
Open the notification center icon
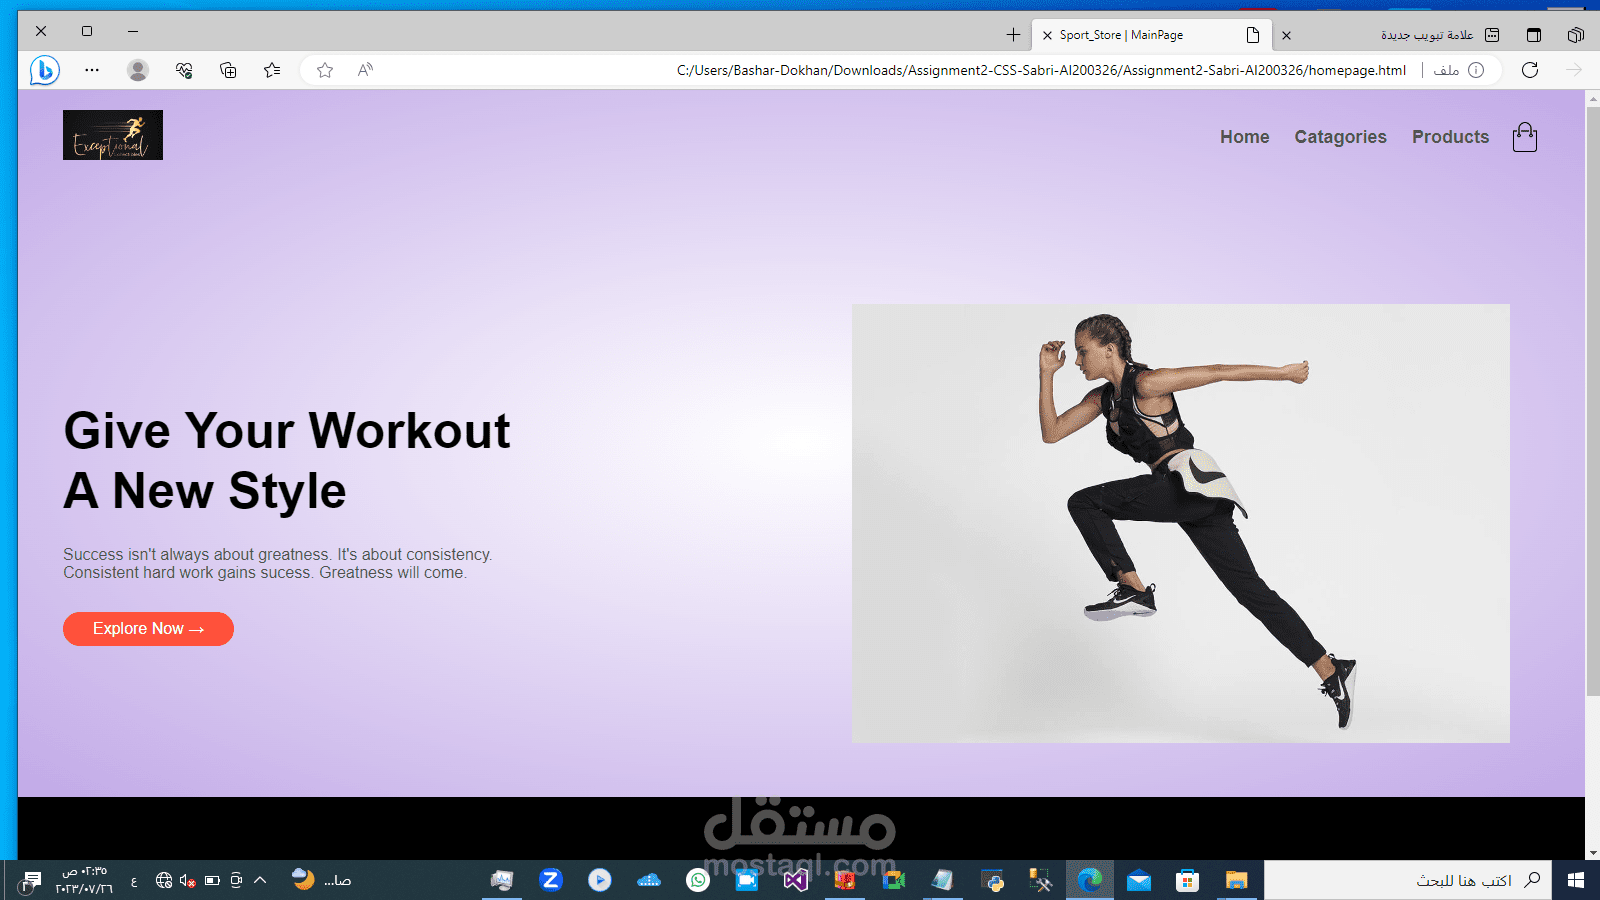click(x=32, y=880)
